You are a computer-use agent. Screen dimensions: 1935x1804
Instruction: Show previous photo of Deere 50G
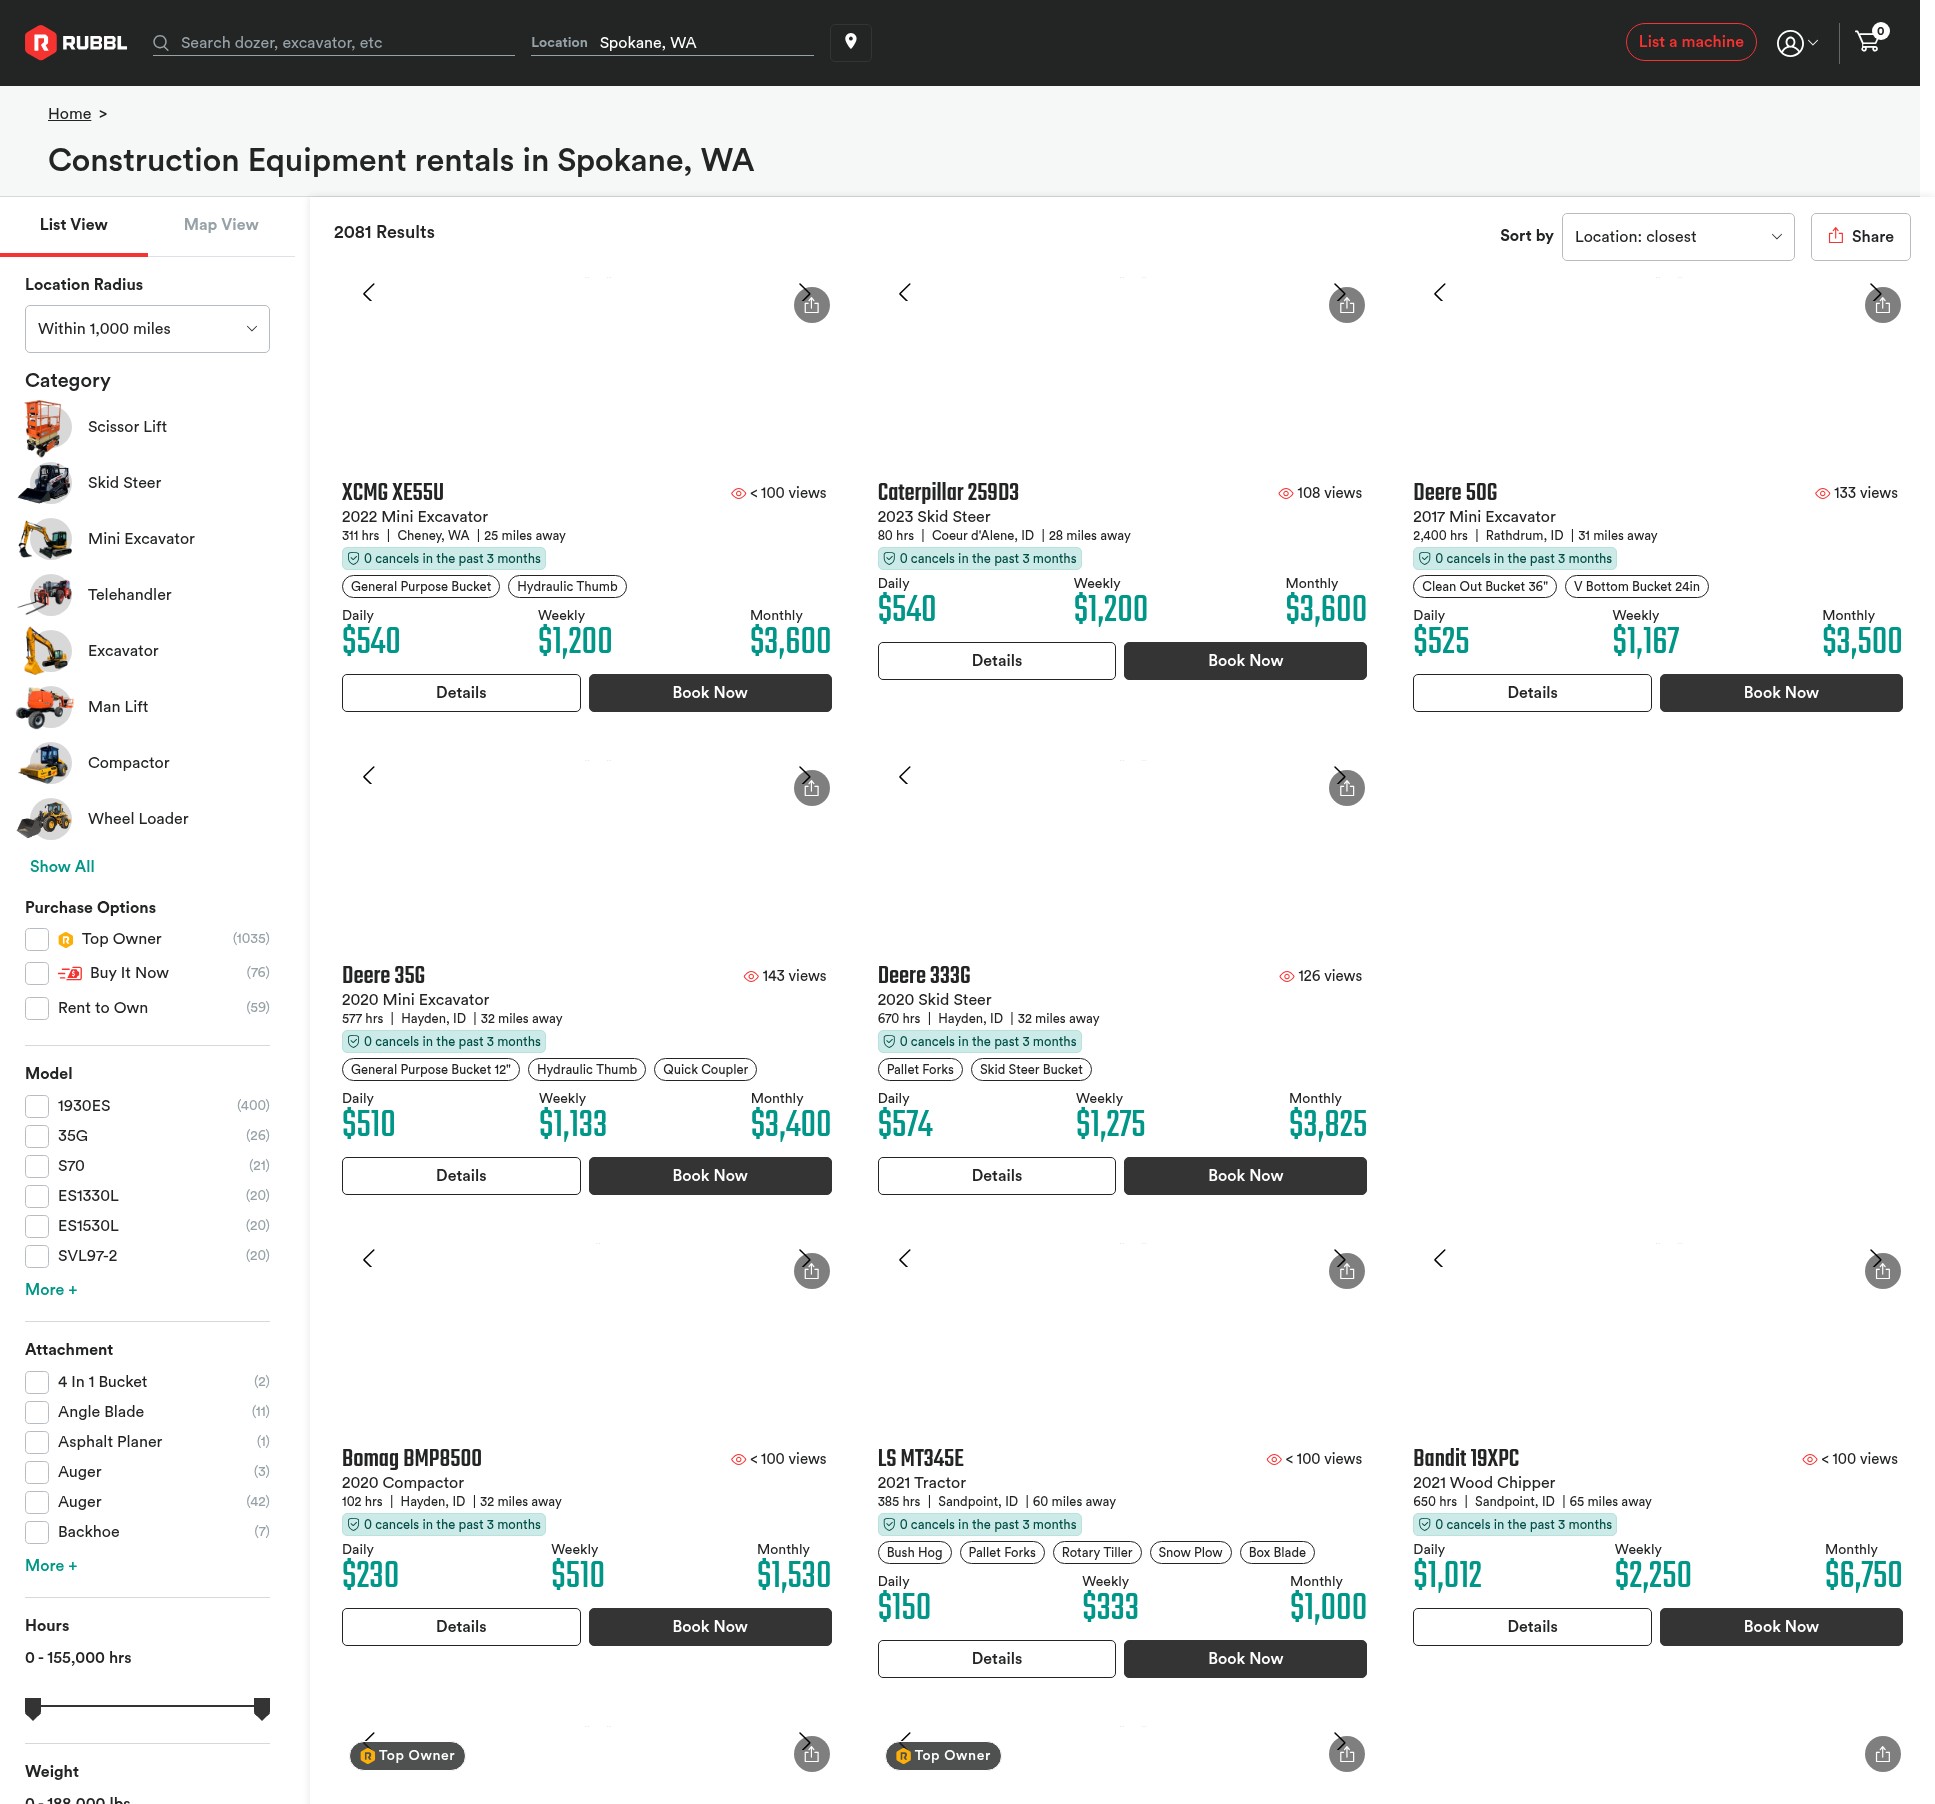click(1440, 293)
